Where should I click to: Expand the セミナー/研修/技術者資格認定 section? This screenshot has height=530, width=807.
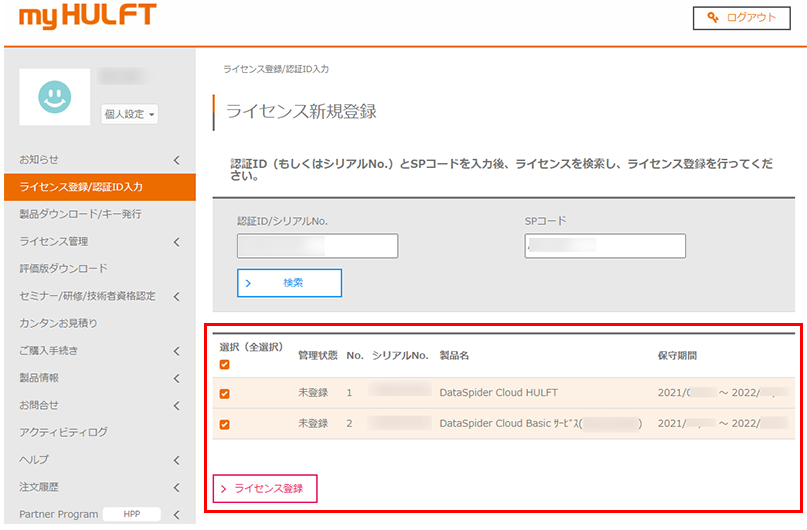click(98, 296)
